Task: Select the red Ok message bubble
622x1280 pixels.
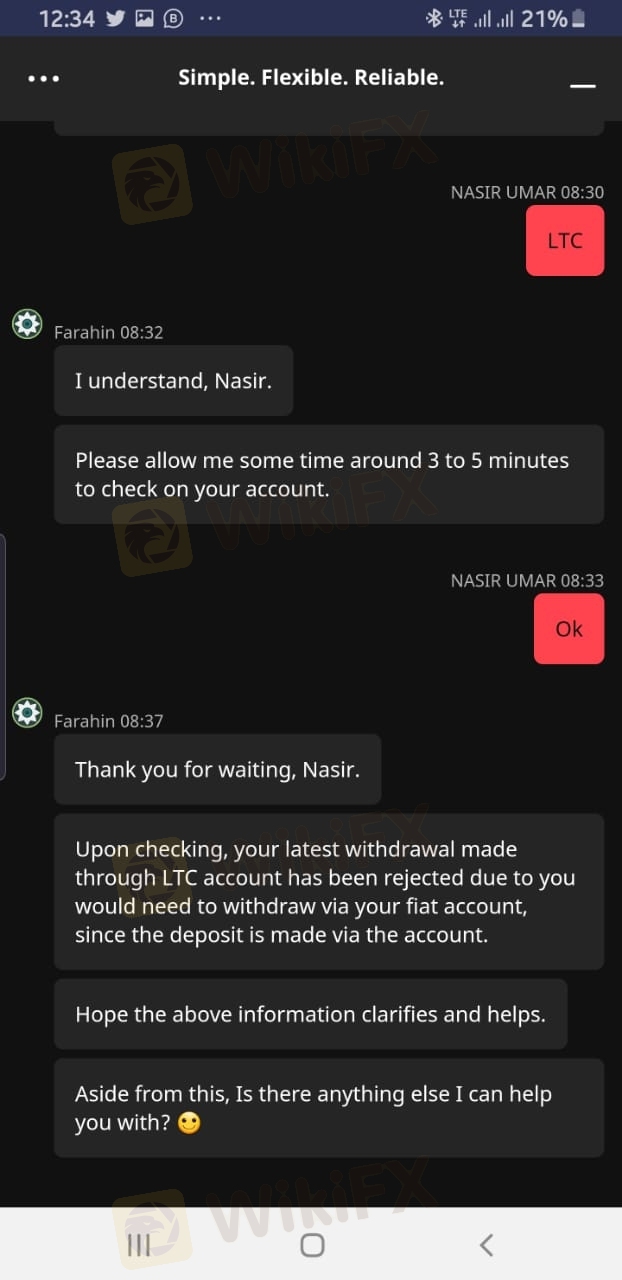Action: pos(569,629)
